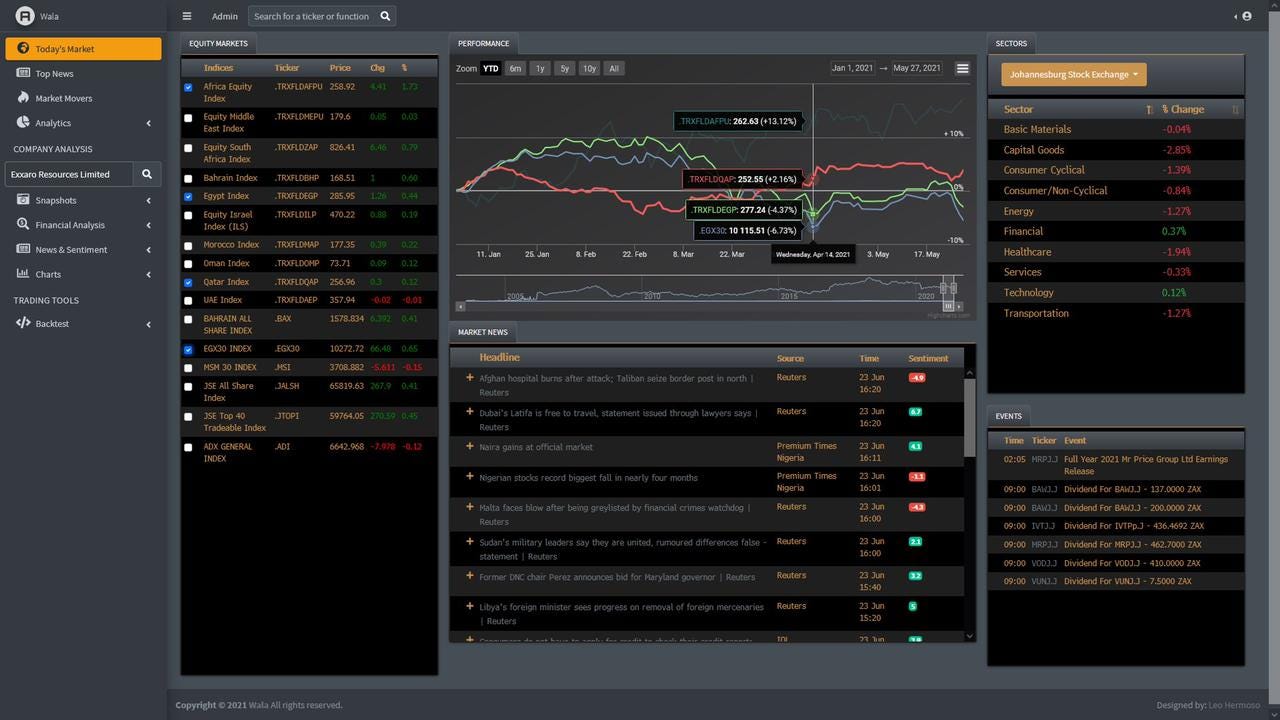Set chart zoom to 6m

(515, 69)
